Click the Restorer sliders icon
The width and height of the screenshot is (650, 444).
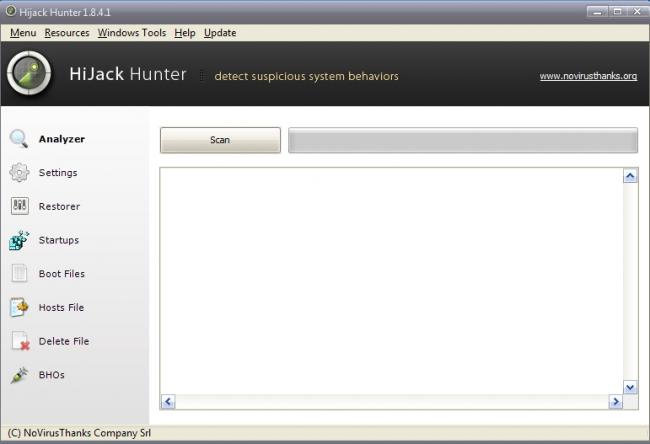tap(19, 206)
